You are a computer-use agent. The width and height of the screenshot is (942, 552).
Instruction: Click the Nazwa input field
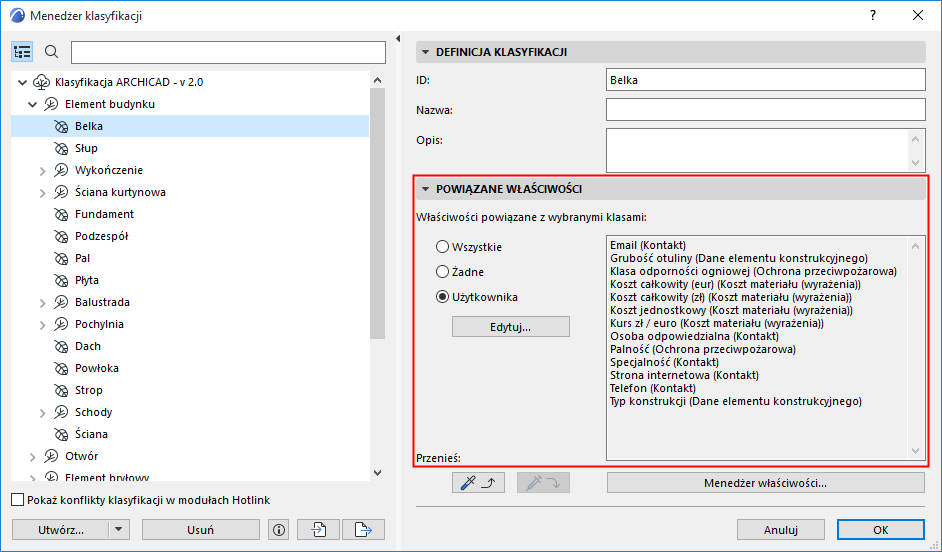tap(765, 110)
